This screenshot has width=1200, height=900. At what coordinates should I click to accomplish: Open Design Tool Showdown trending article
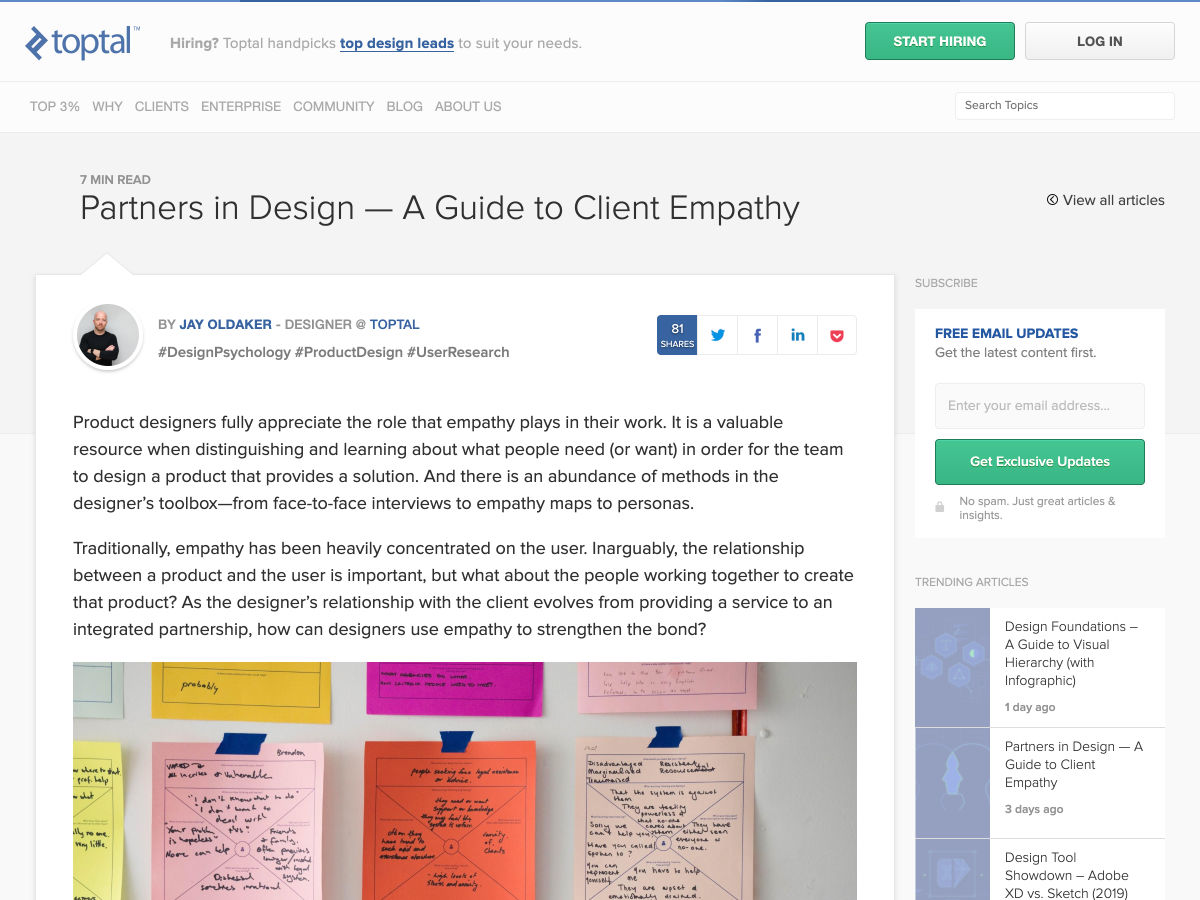point(1067,875)
